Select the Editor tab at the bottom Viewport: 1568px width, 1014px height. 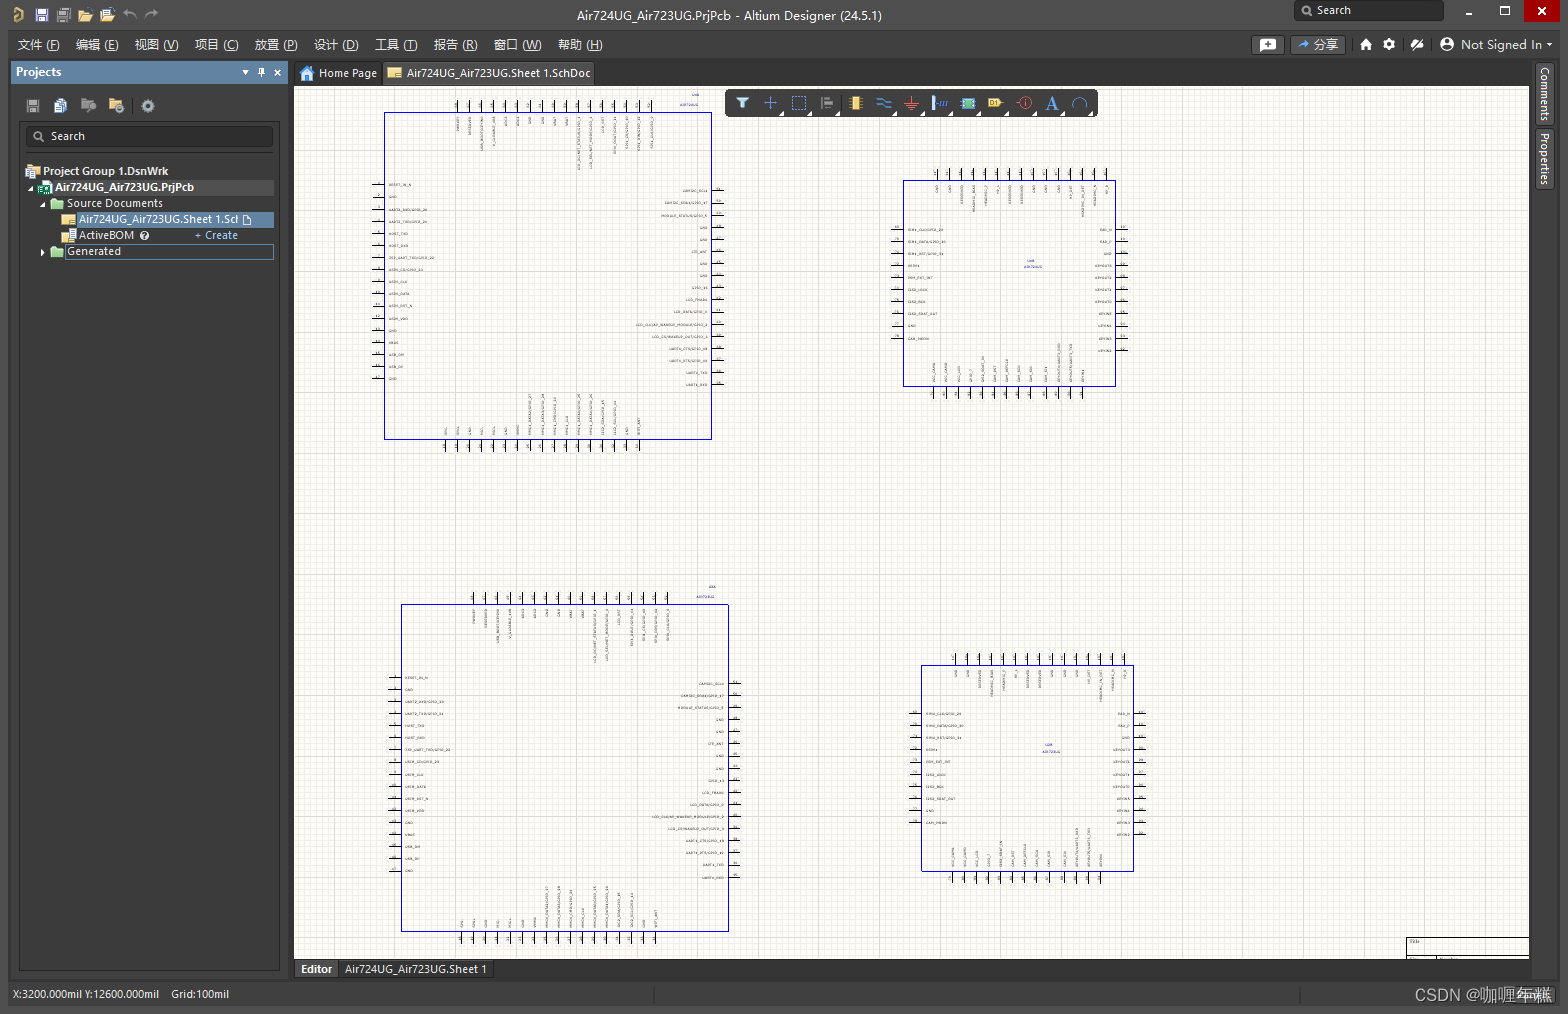pos(316,969)
